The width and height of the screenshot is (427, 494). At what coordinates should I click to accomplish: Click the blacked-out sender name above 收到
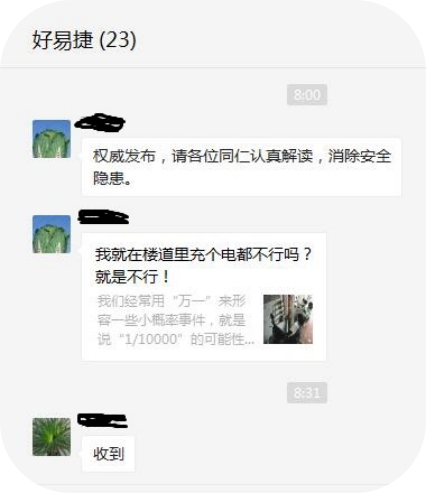click(102, 421)
